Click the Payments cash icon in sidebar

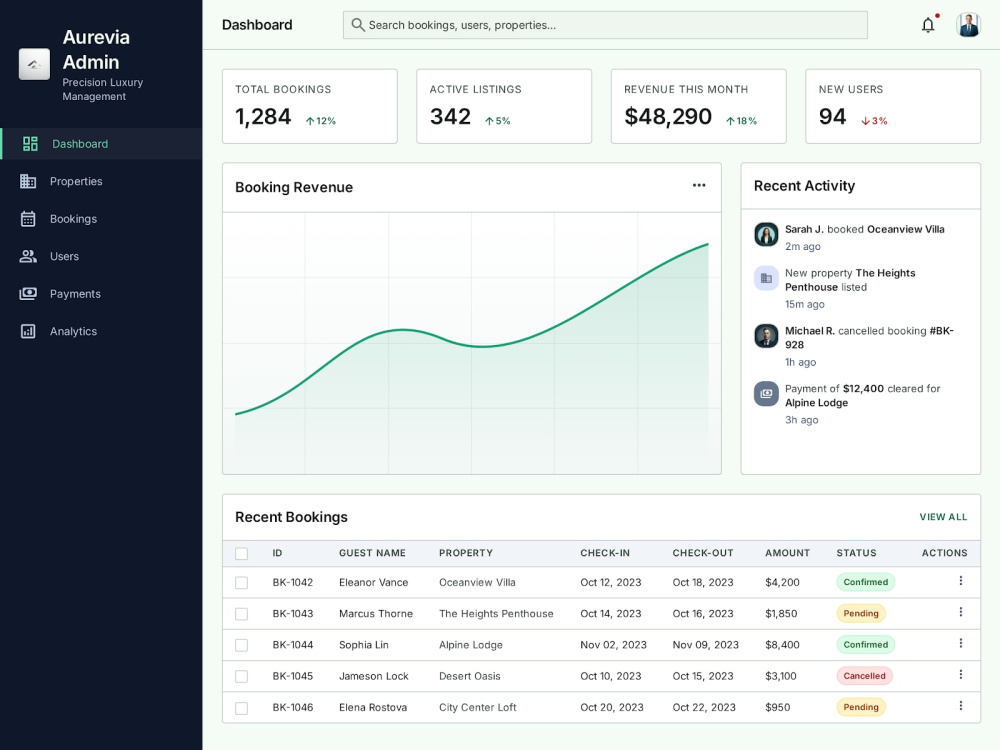(28, 293)
